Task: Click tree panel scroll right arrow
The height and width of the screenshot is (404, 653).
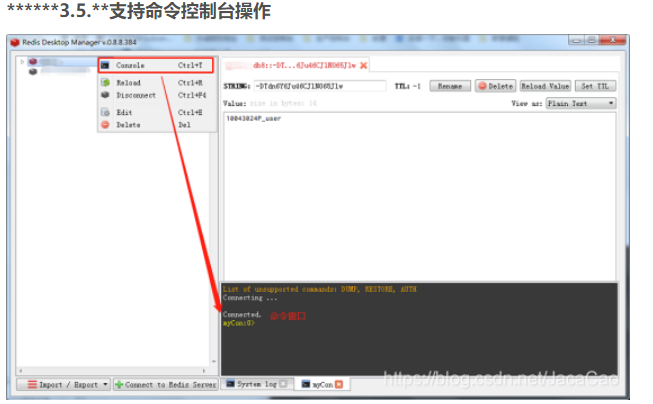Action: pyautogui.click(x=204, y=371)
